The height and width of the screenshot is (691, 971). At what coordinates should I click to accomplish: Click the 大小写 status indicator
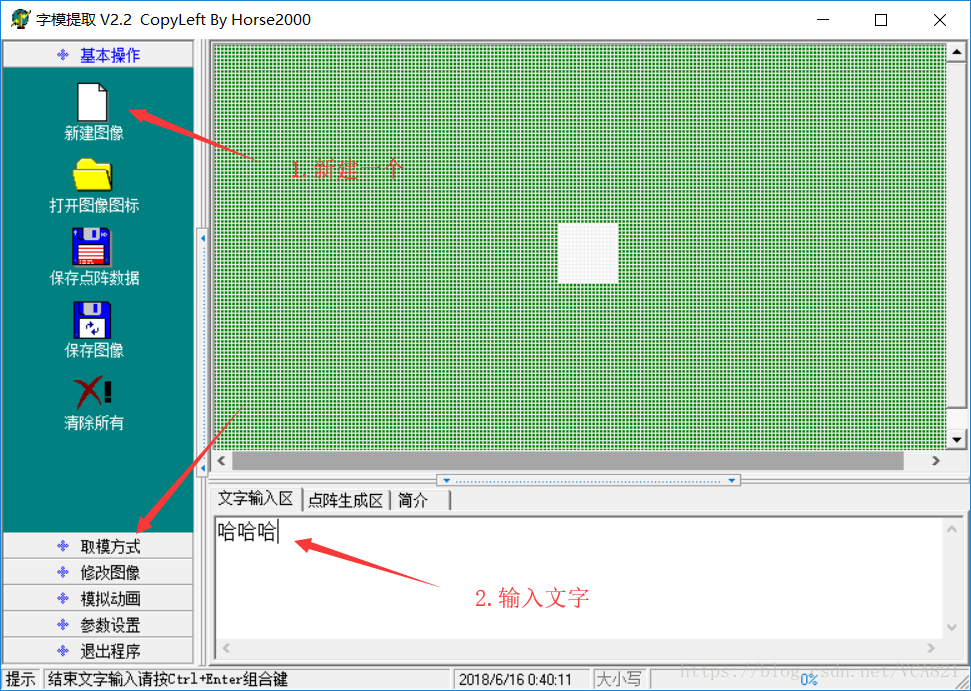[619, 679]
